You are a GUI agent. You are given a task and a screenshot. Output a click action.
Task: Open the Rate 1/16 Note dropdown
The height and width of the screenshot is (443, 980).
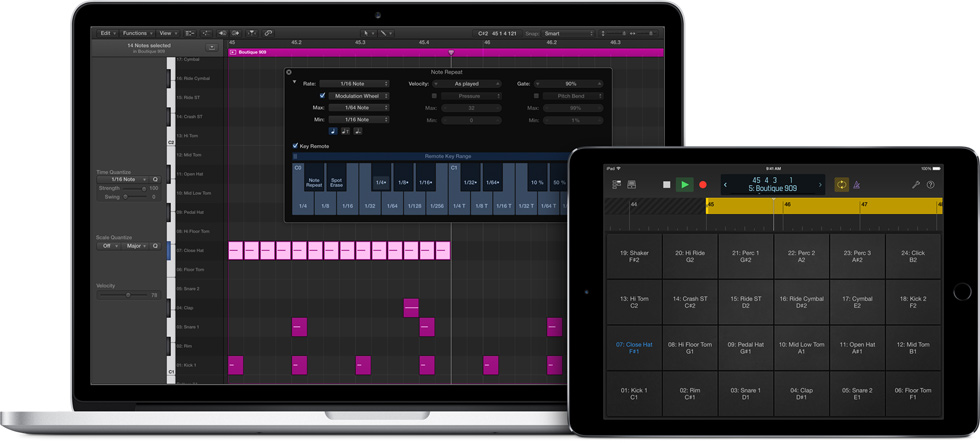point(354,84)
